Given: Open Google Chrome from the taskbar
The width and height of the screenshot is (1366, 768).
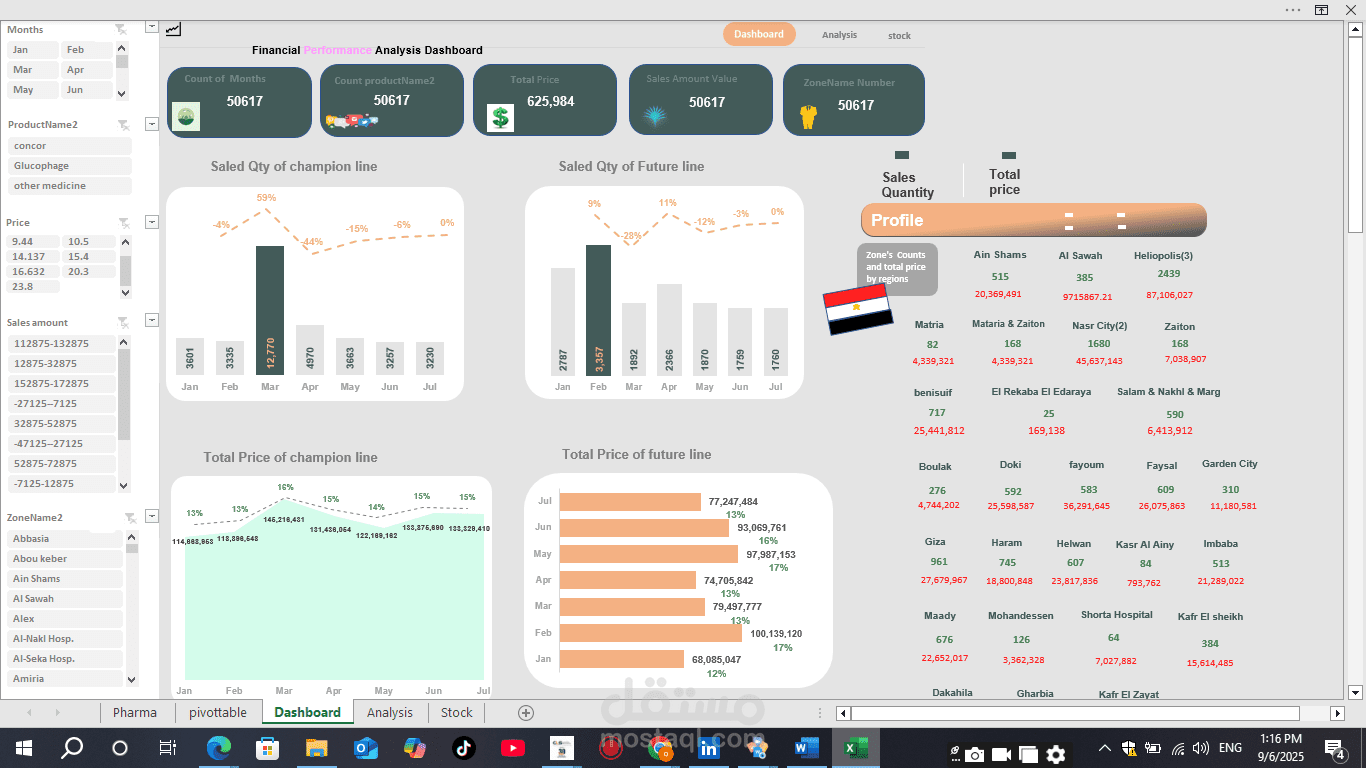Looking at the screenshot, I should (660, 748).
